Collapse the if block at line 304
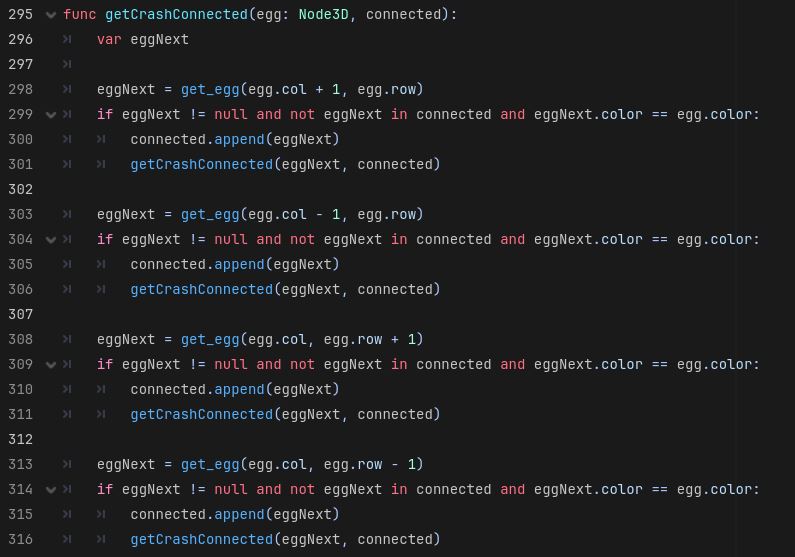Screen dimensions: 795x557 51,240
